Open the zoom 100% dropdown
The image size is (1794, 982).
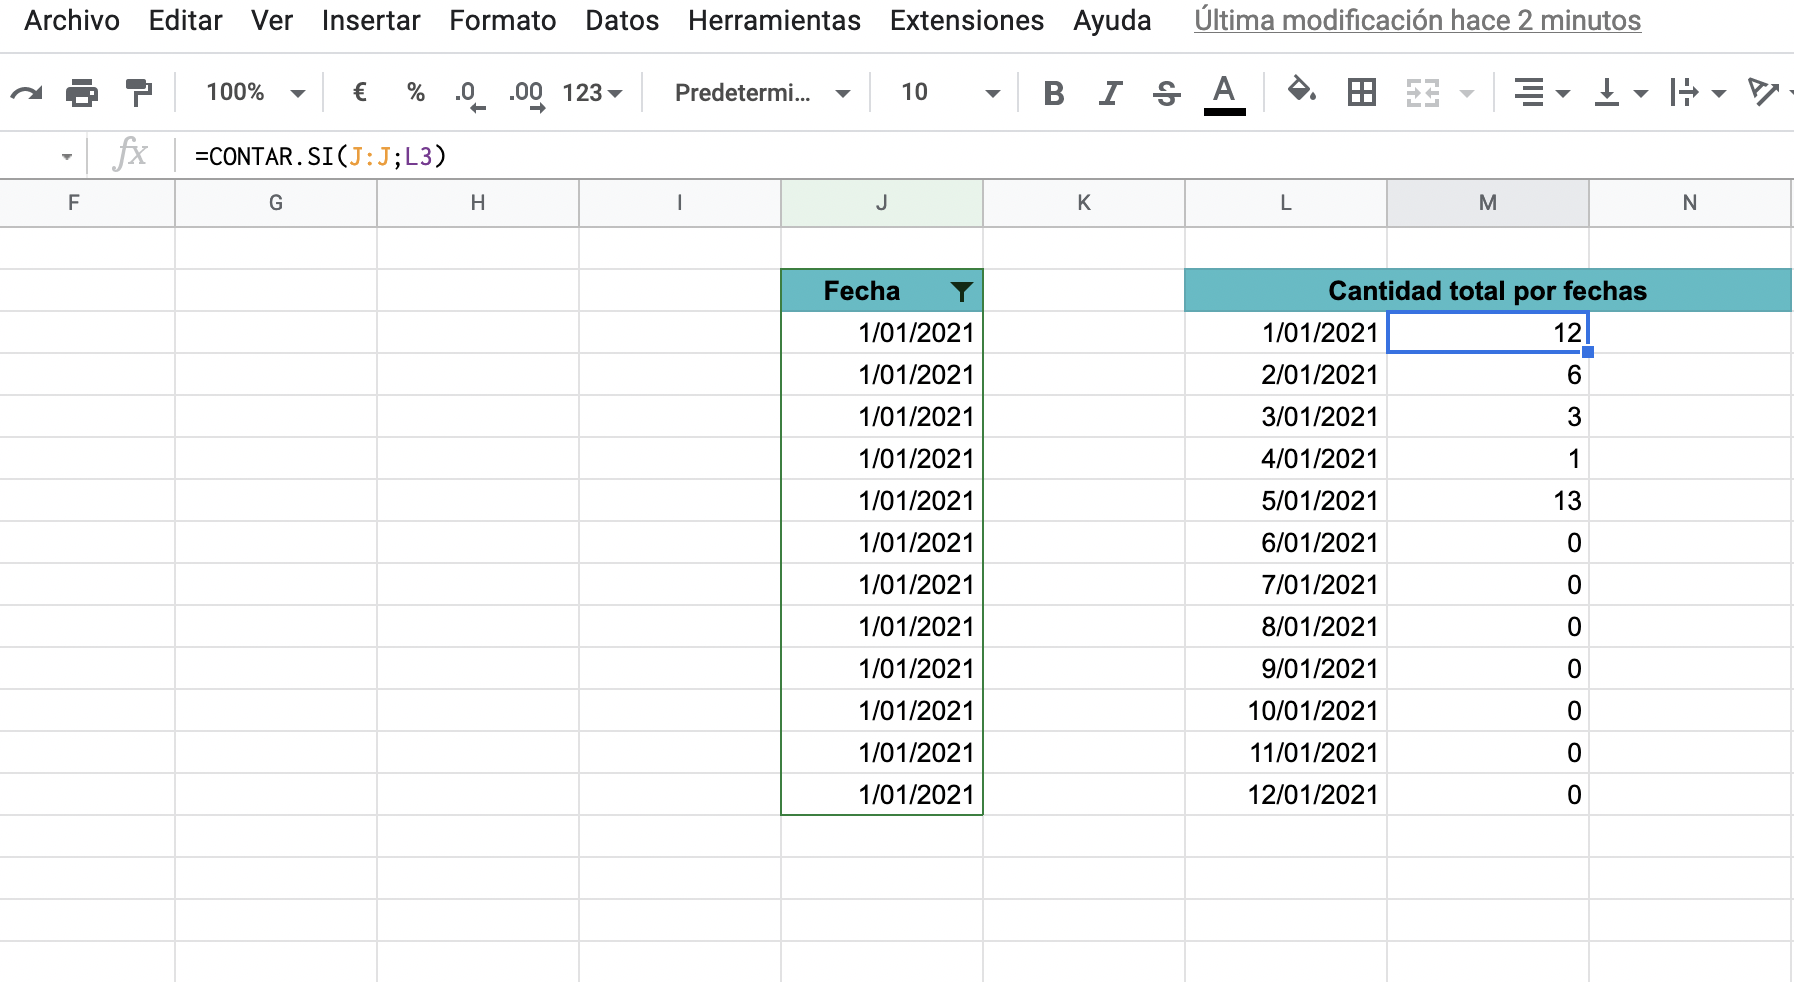[255, 93]
